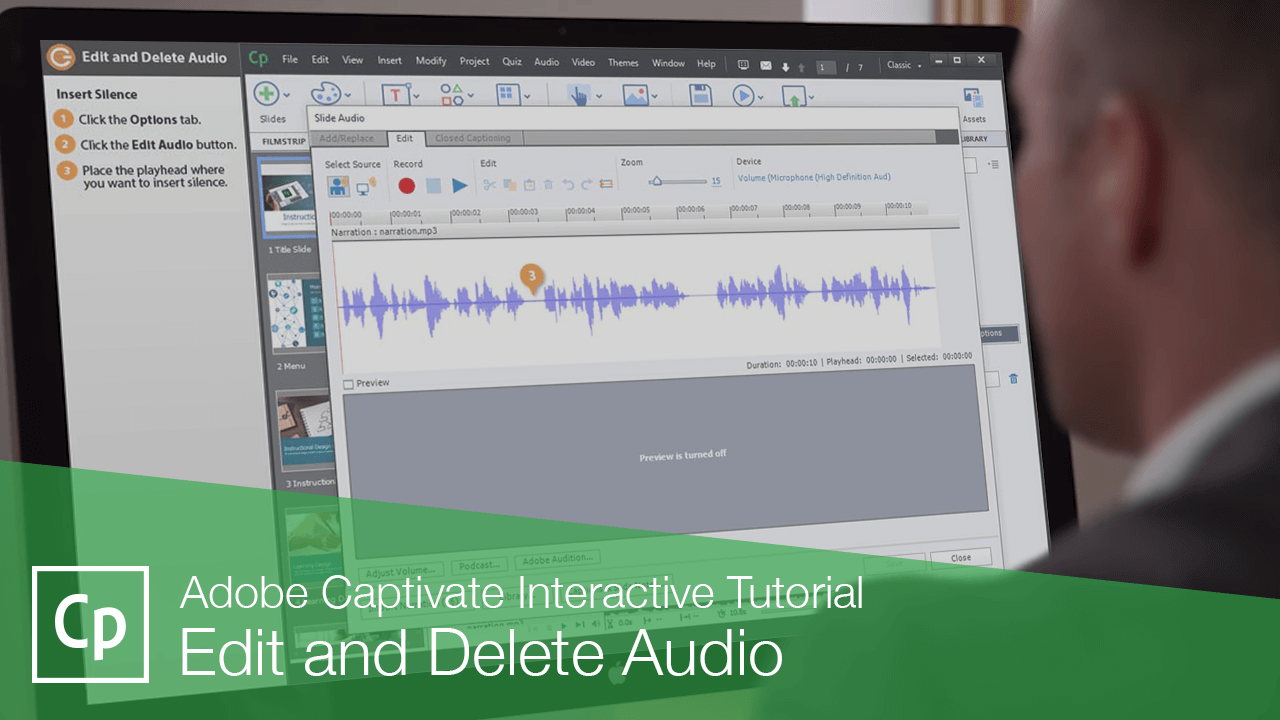1280x720 pixels.
Task: Select system audio as the recording source
Action: pos(362,185)
